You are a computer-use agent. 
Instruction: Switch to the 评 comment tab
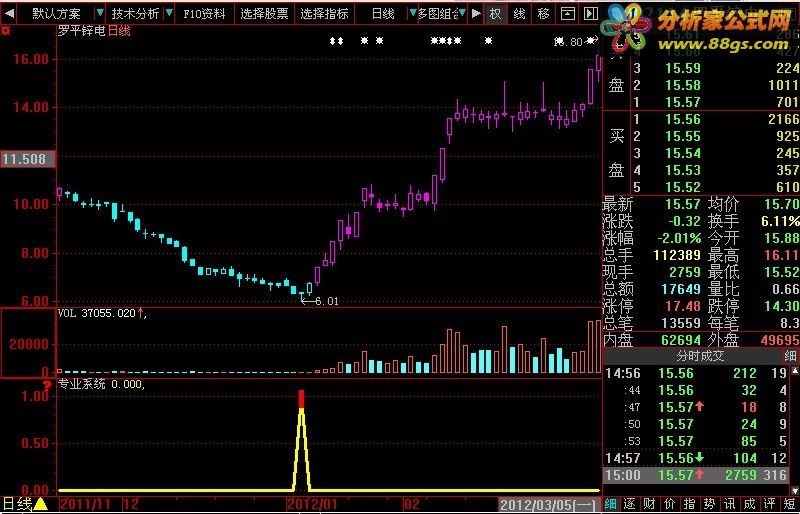[769, 504]
